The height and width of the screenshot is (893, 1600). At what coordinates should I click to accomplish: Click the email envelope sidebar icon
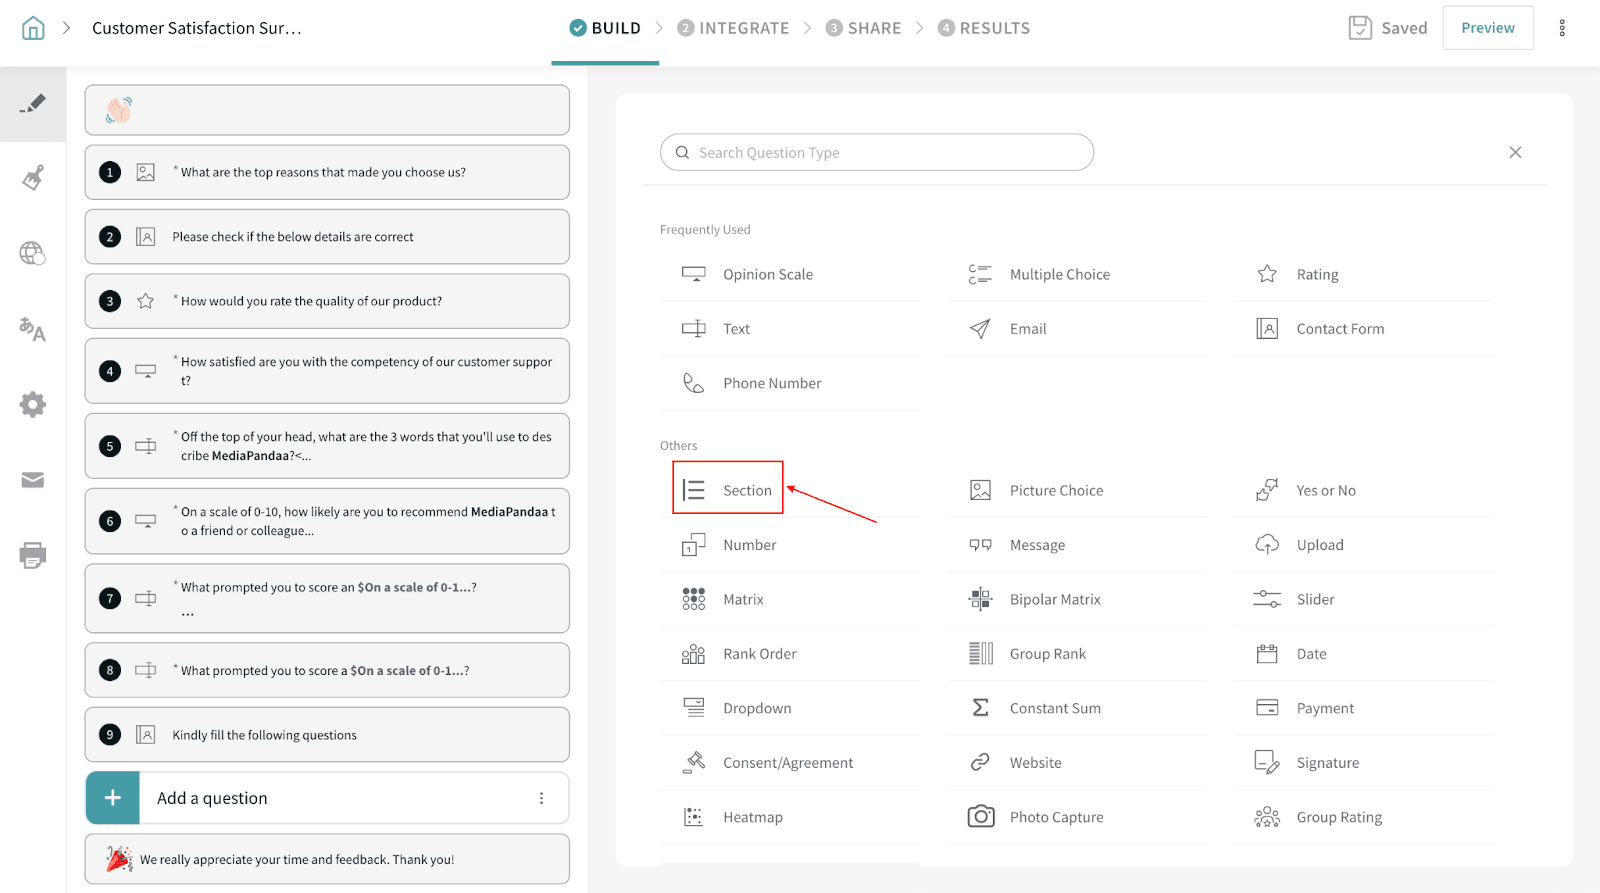pyautogui.click(x=33, y=480)
